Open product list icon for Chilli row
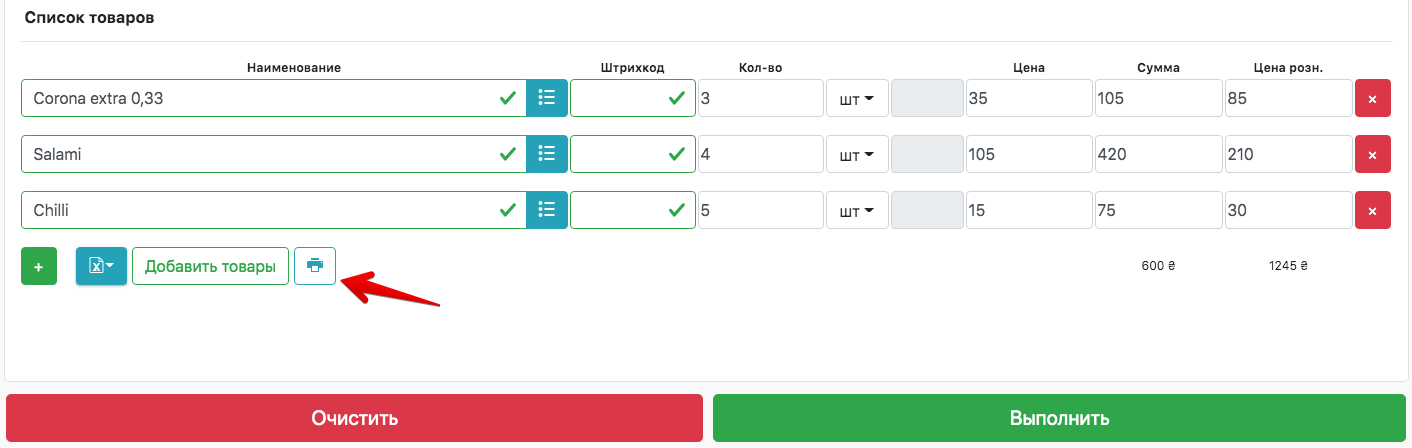 point(547,210)
